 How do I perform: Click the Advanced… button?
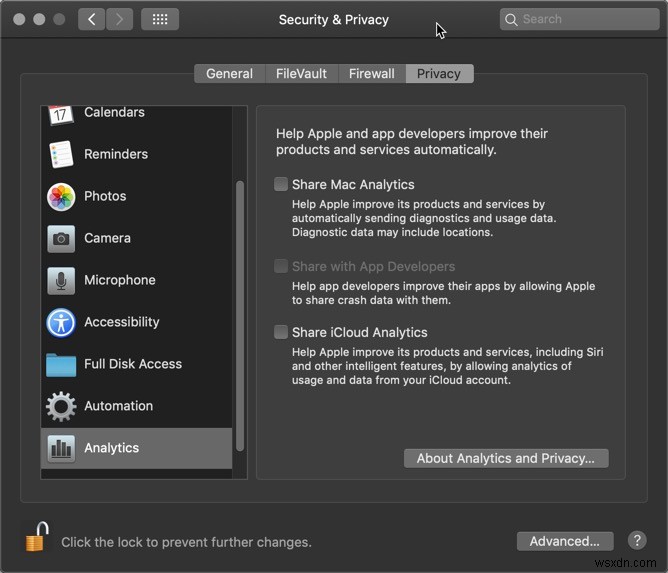(565, 541)
